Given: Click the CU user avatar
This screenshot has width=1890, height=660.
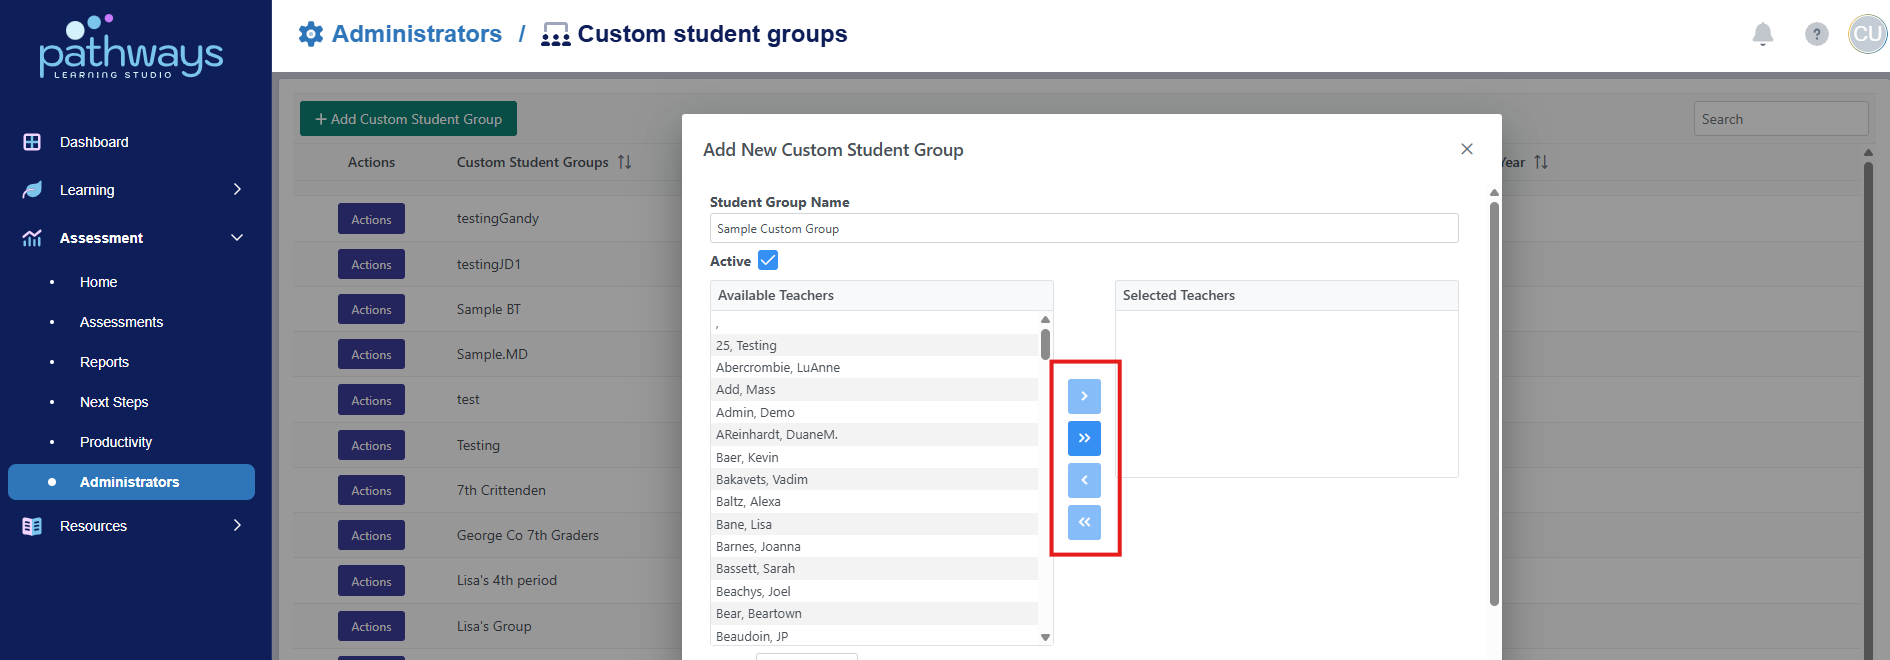Looking at the screenshot, I should click(x=1867, y=35).
